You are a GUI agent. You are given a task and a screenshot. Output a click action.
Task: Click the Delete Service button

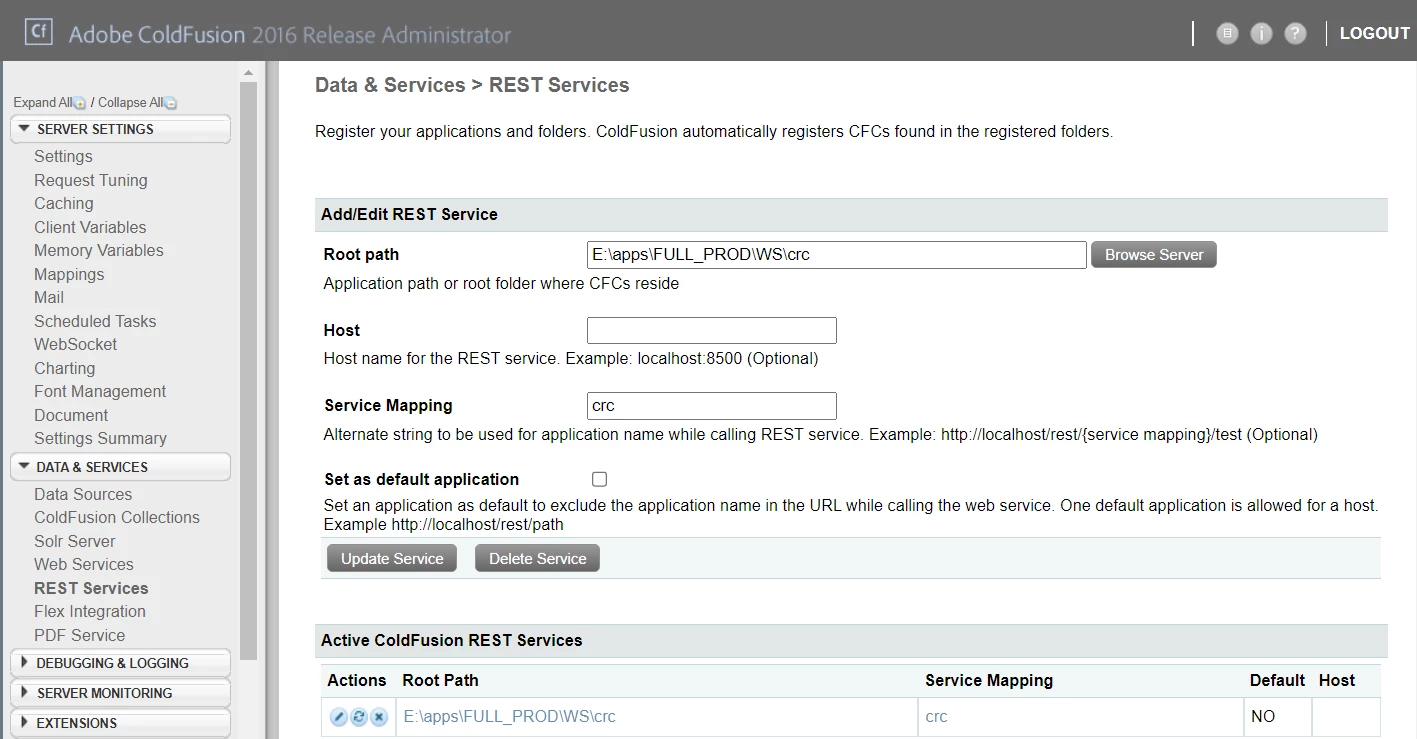538,558
